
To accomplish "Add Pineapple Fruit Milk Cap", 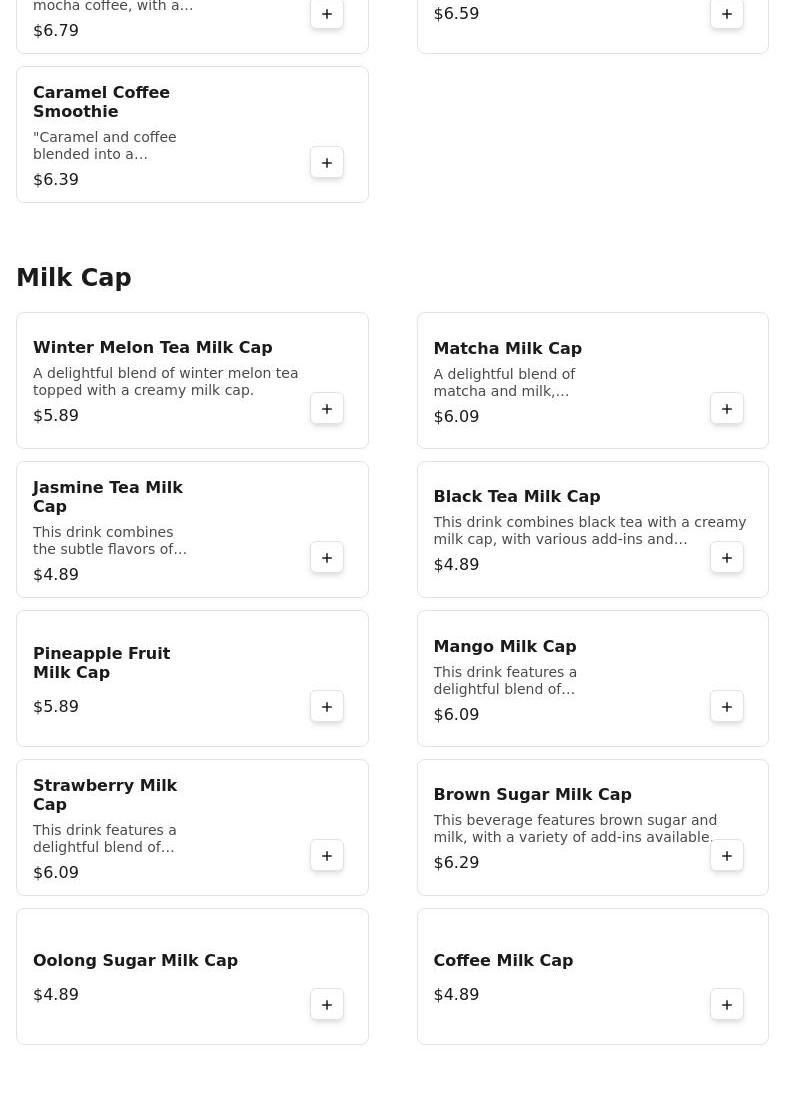I will [x=326, y=707].
